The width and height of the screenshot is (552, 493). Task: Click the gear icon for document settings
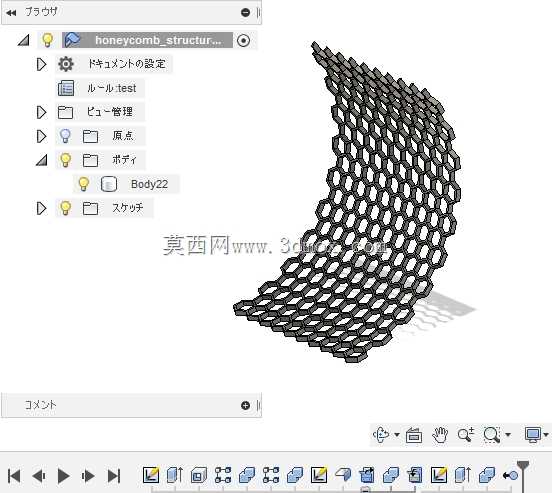point(66,64)
